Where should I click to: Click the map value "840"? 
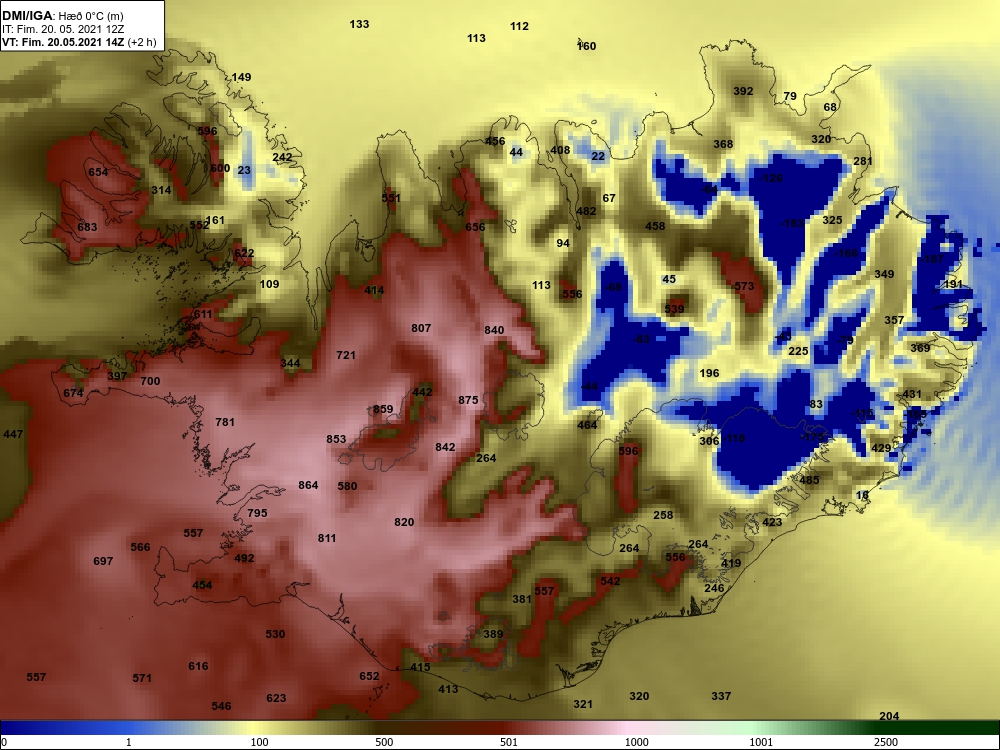494,330
